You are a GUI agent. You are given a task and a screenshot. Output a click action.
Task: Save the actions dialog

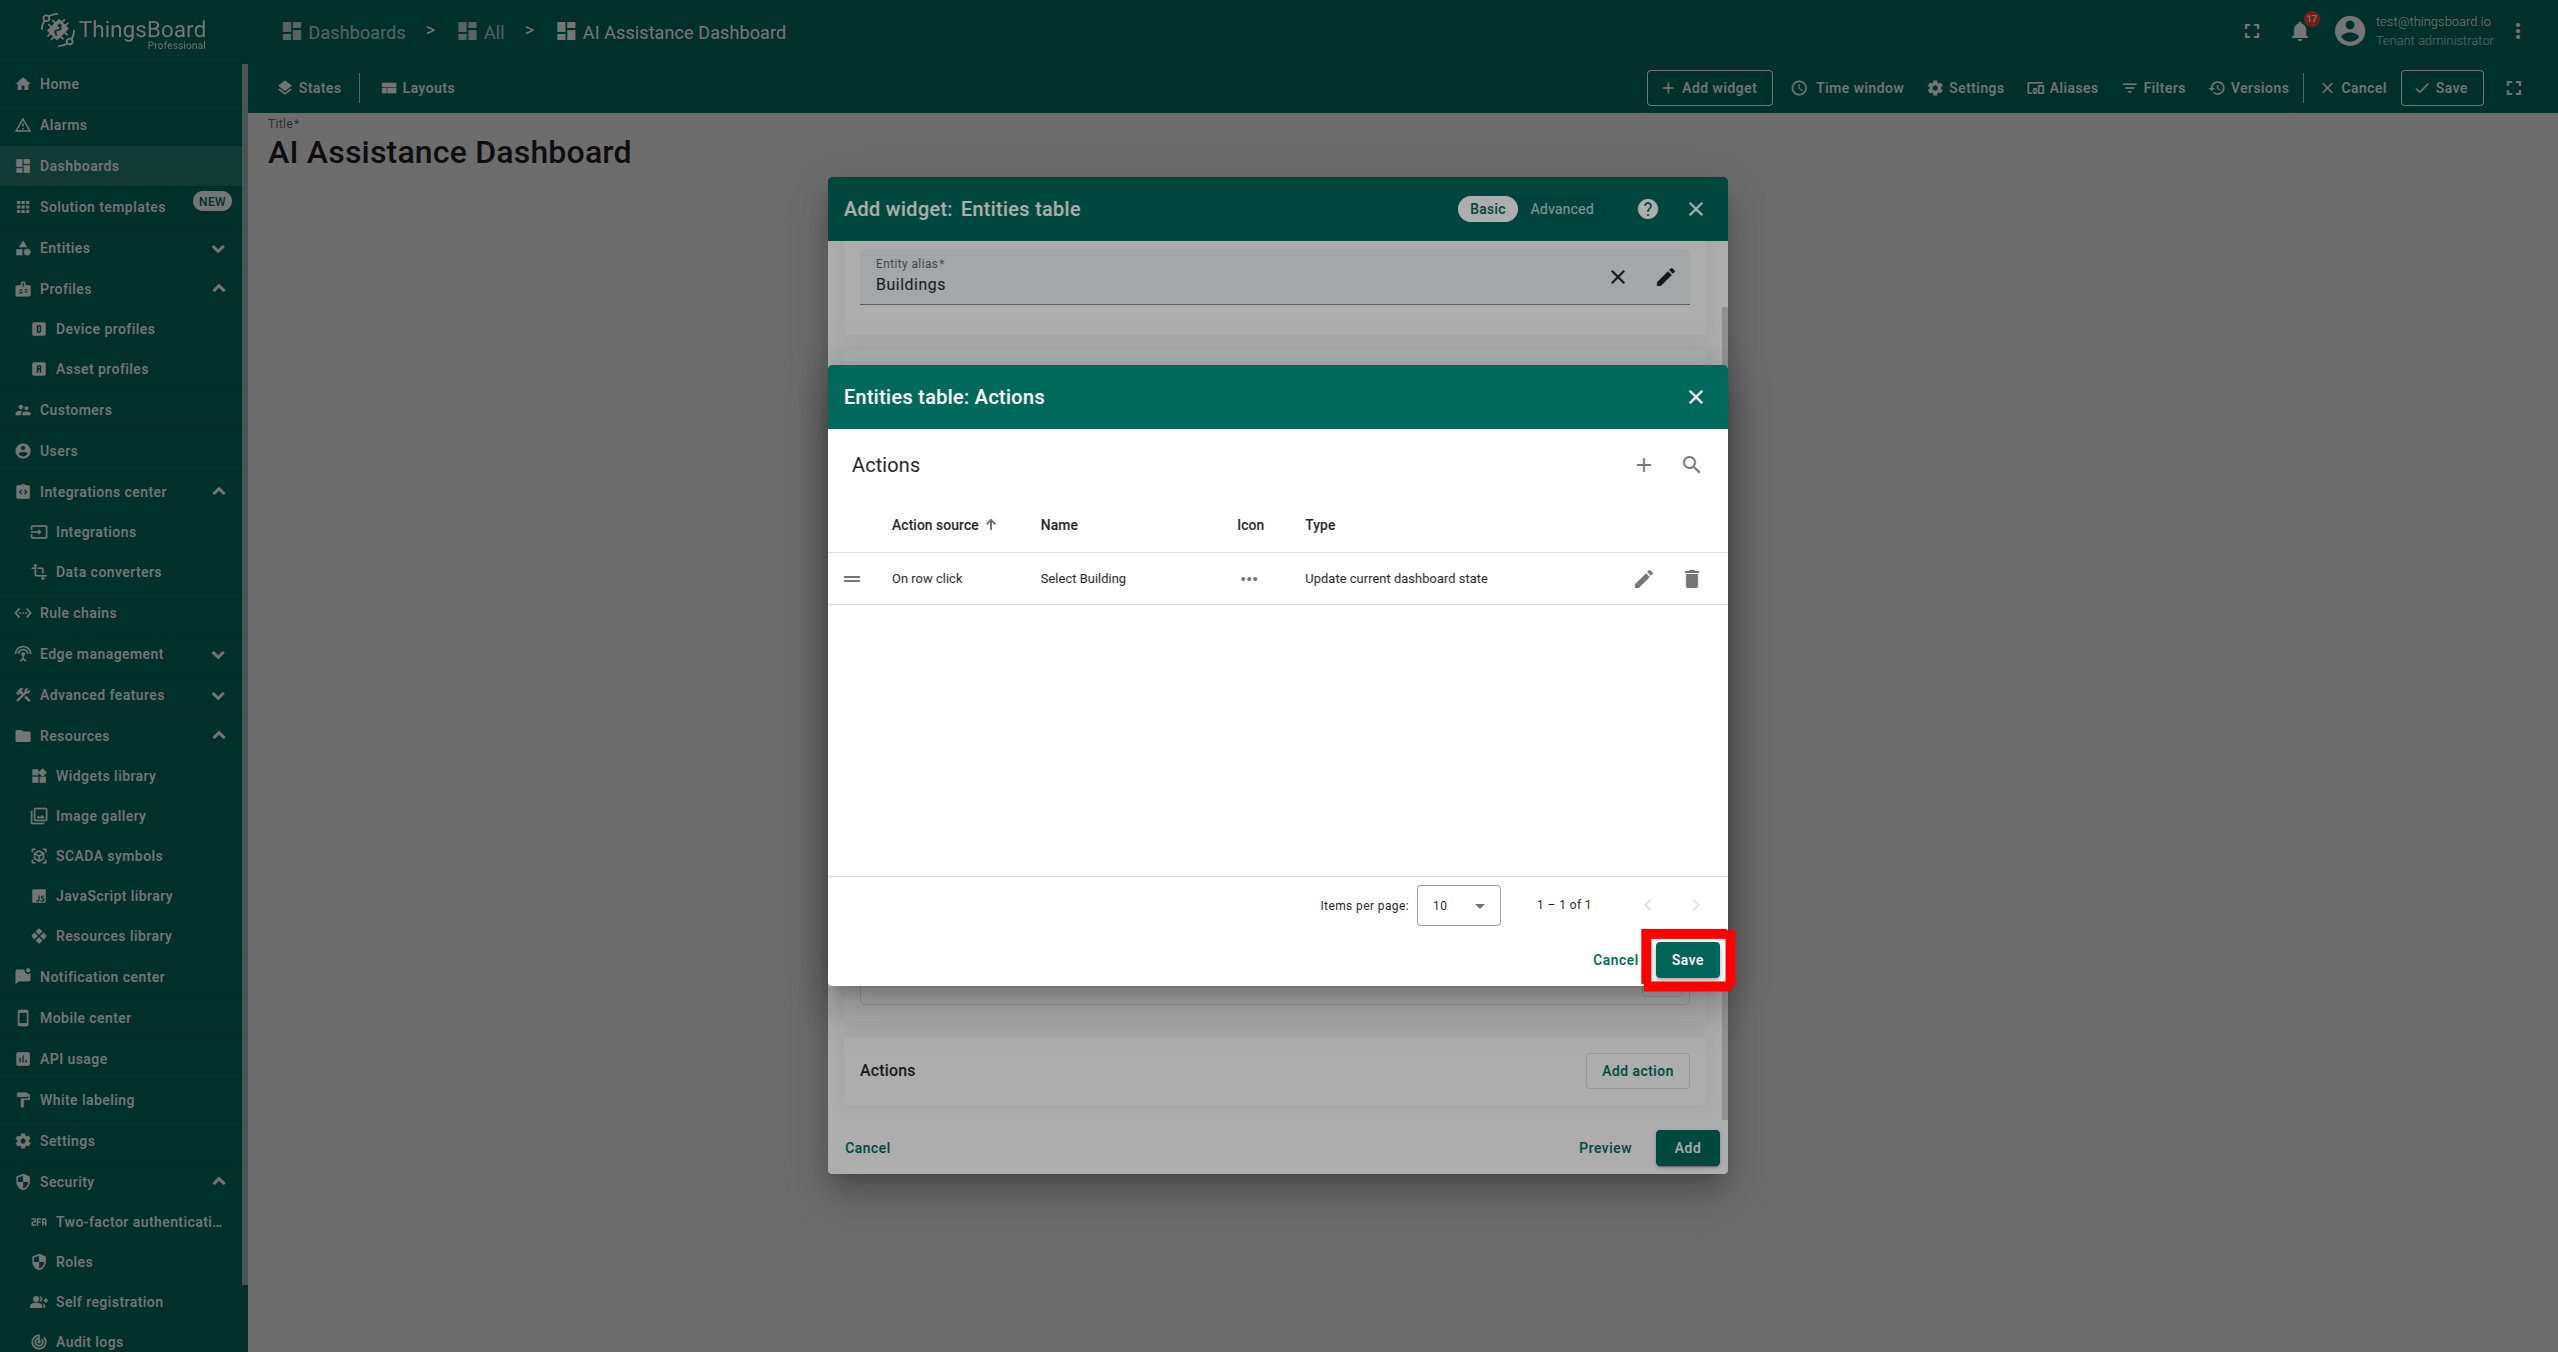(1687, 960)
